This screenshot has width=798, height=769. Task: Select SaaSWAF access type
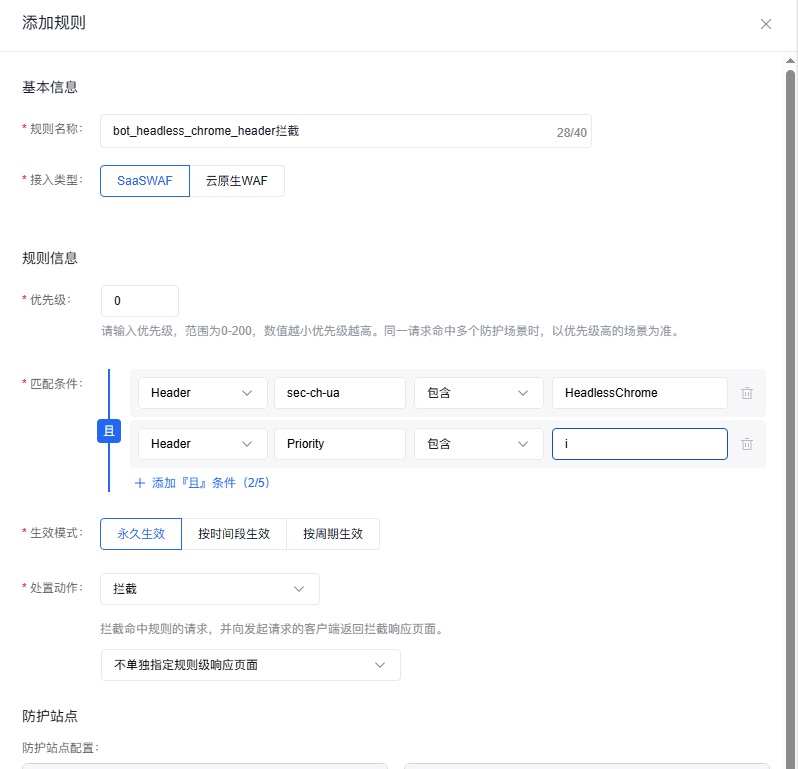pyautogui.click(x=145, y=181)
